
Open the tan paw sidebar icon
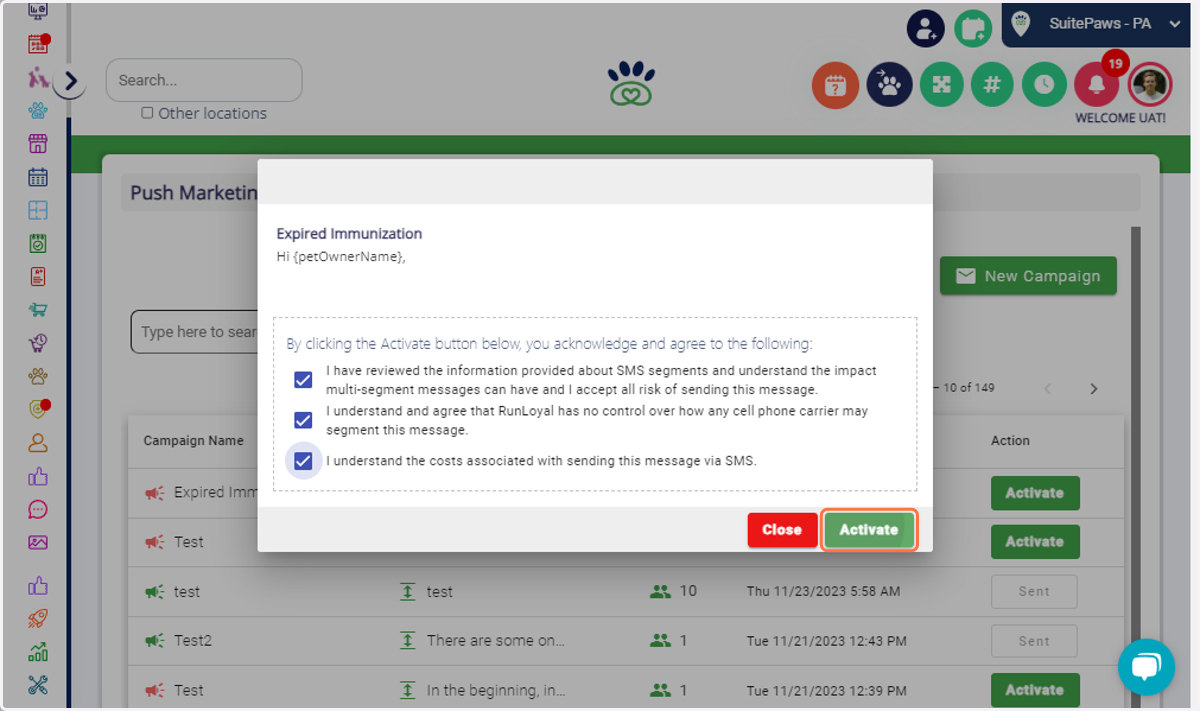point(38,377)
